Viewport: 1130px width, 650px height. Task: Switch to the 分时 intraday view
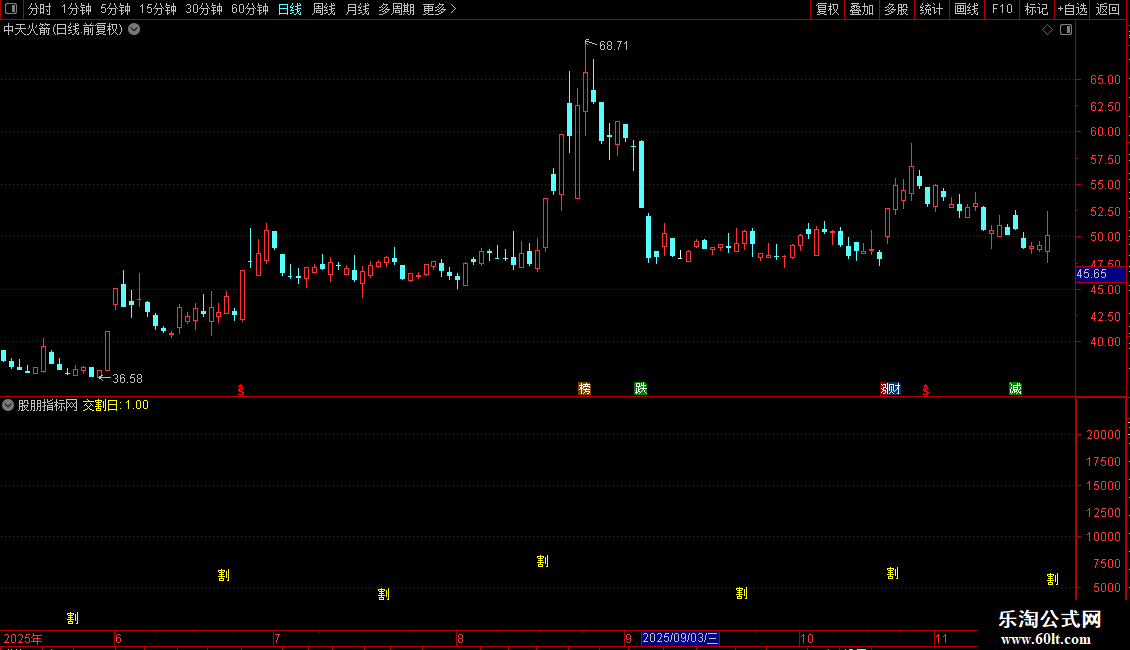tap(40, 9)
